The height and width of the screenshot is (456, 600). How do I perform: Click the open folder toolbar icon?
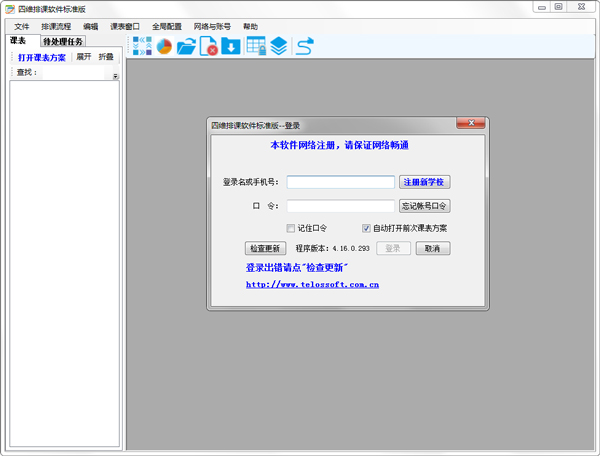(186, 46)
